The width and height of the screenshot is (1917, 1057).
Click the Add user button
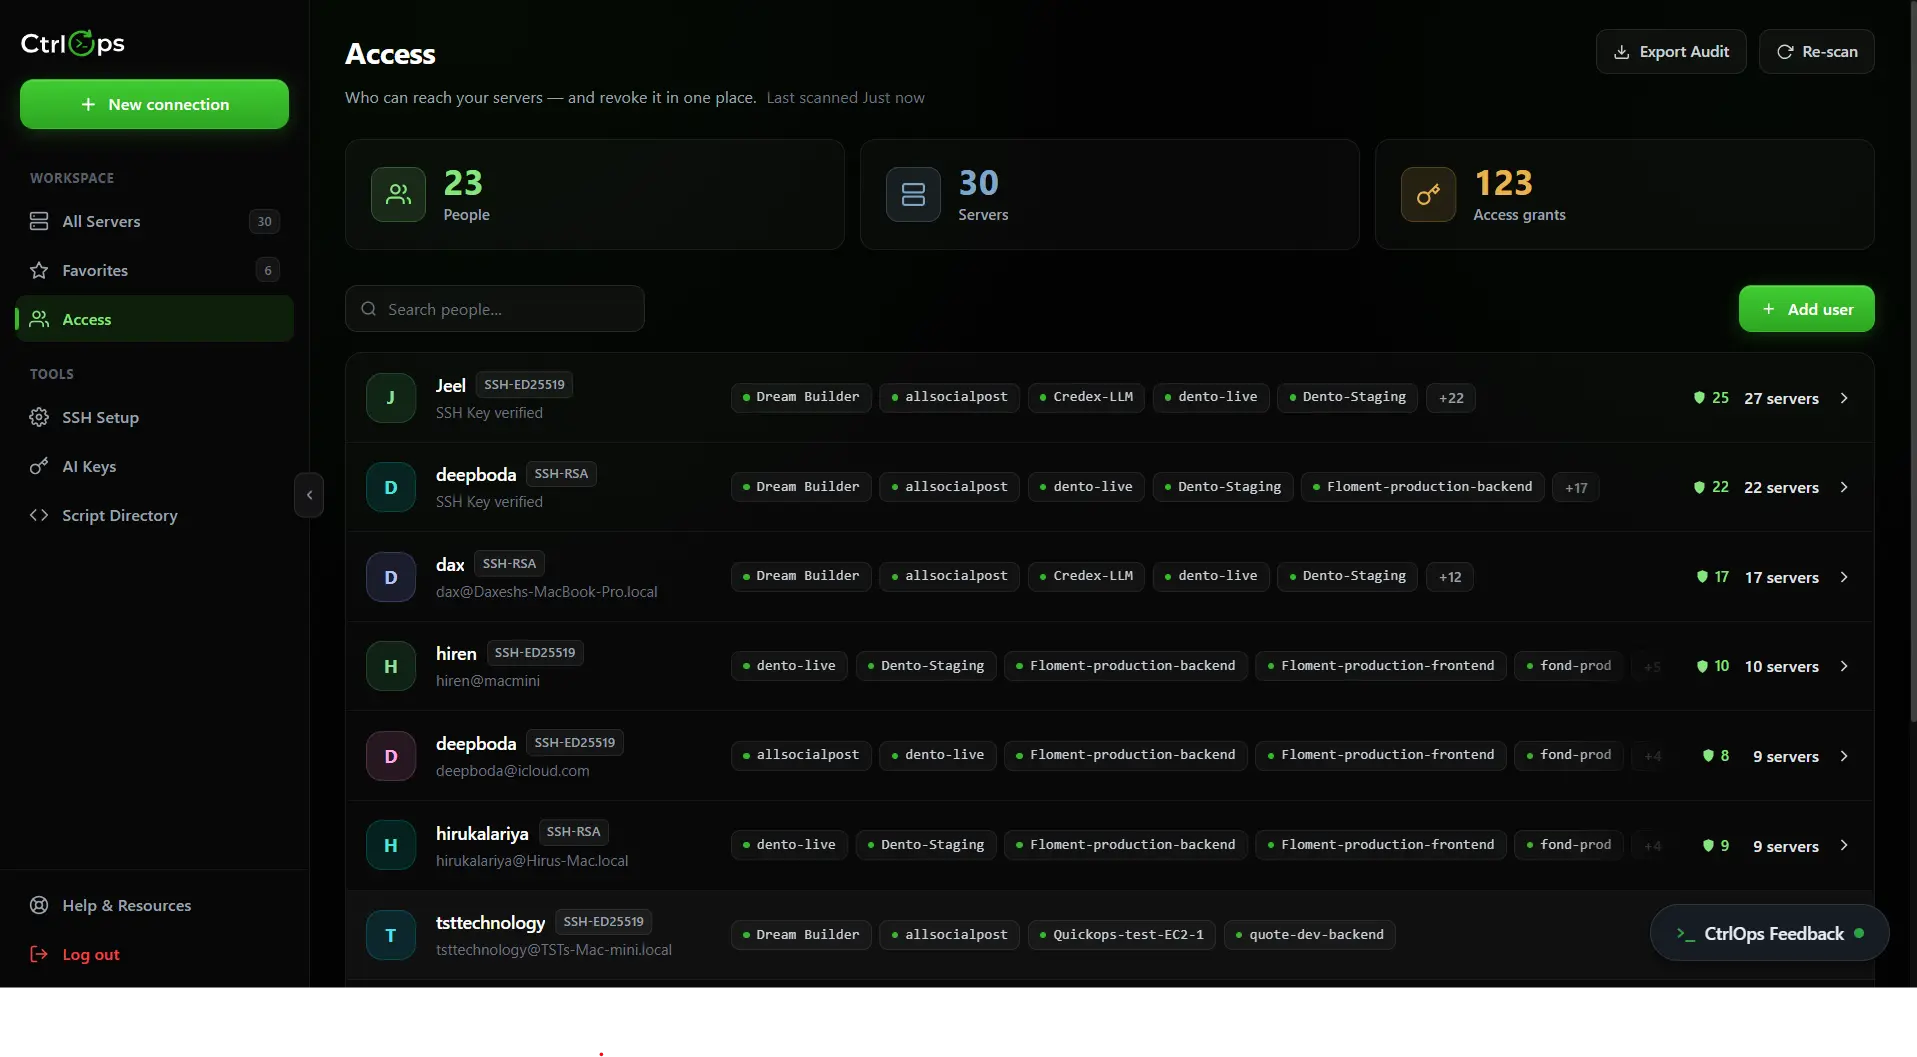(x=1807, y=309)
